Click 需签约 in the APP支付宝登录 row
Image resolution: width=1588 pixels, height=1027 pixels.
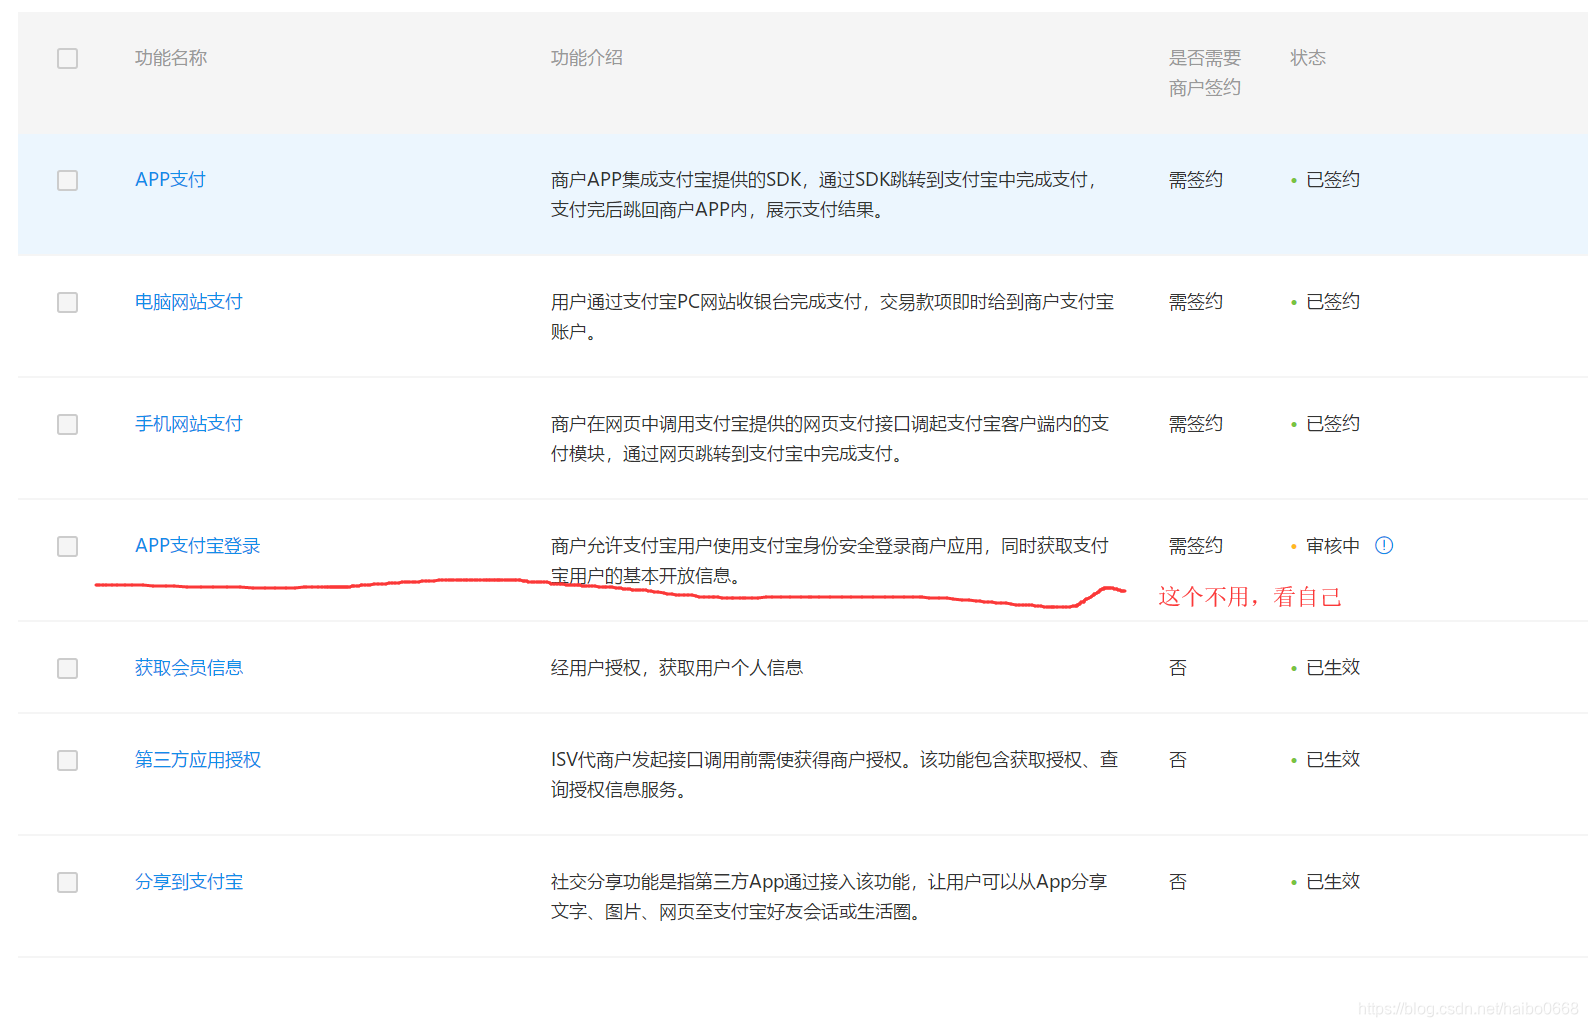[1196, 545]
